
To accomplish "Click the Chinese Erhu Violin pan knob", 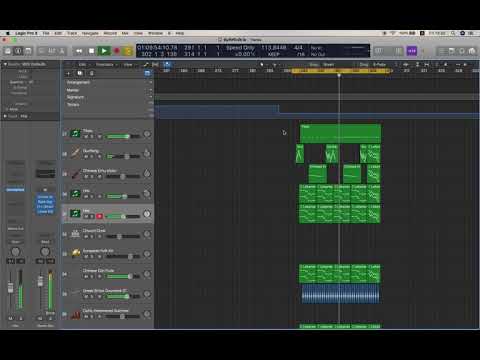I will (147, 174).
